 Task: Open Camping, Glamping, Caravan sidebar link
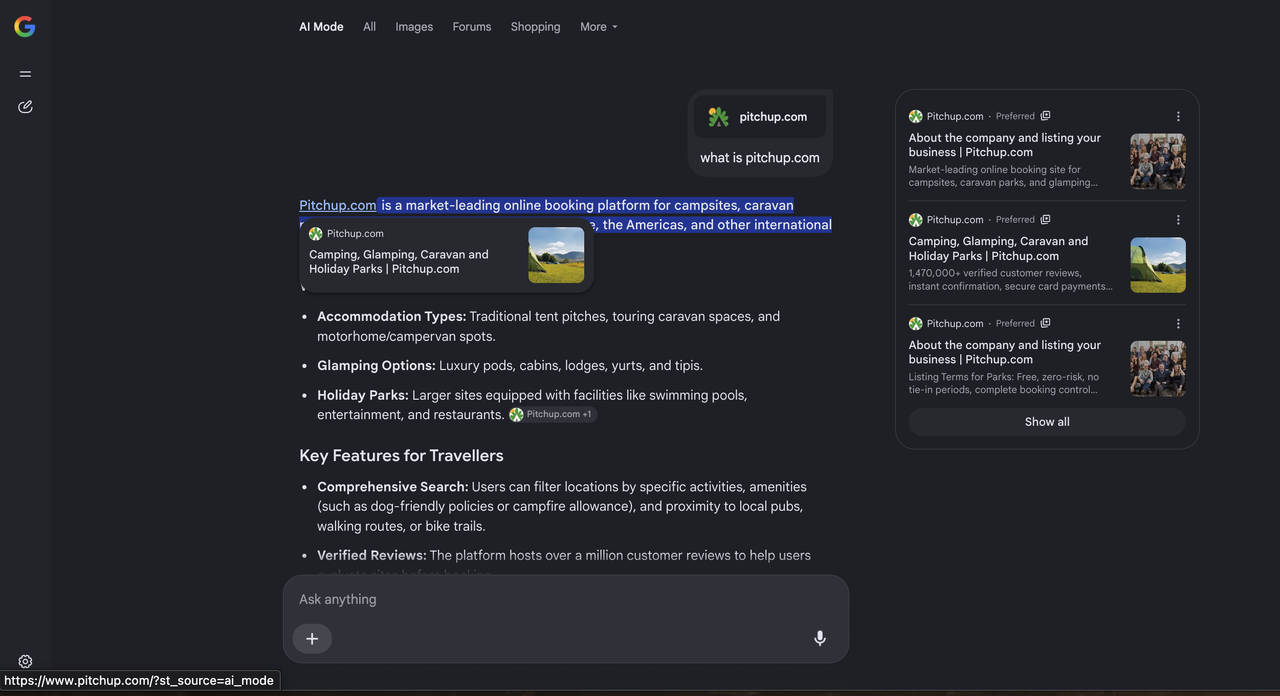998,249
